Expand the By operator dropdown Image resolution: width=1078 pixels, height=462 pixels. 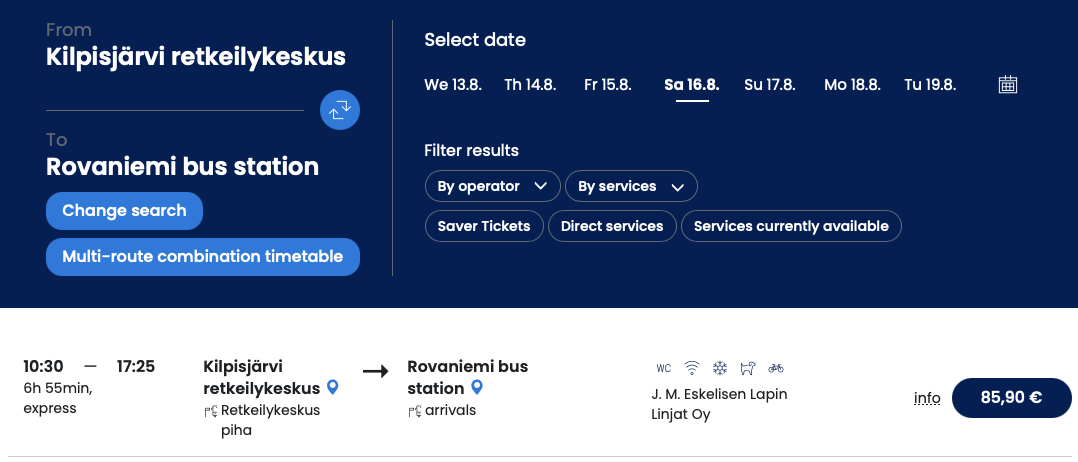[492, 186]
